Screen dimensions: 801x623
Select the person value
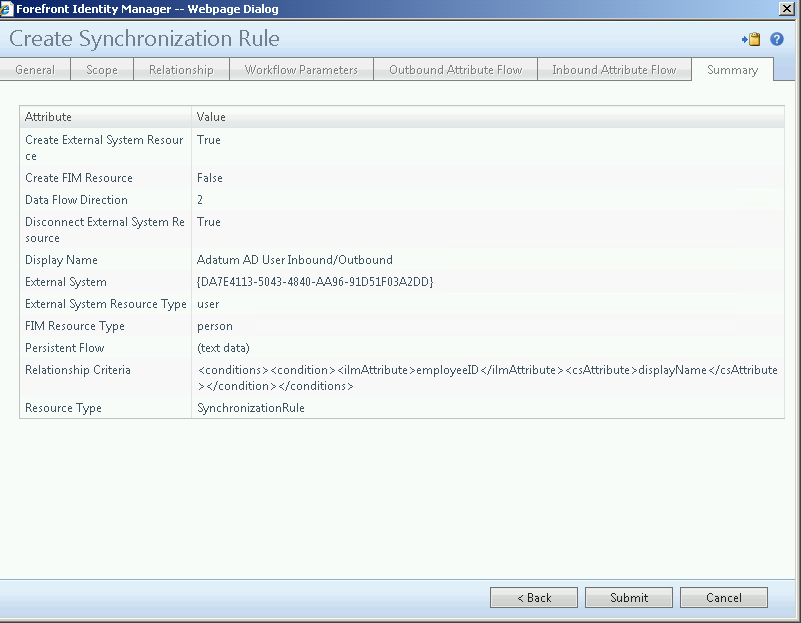(x=215, y=326)
